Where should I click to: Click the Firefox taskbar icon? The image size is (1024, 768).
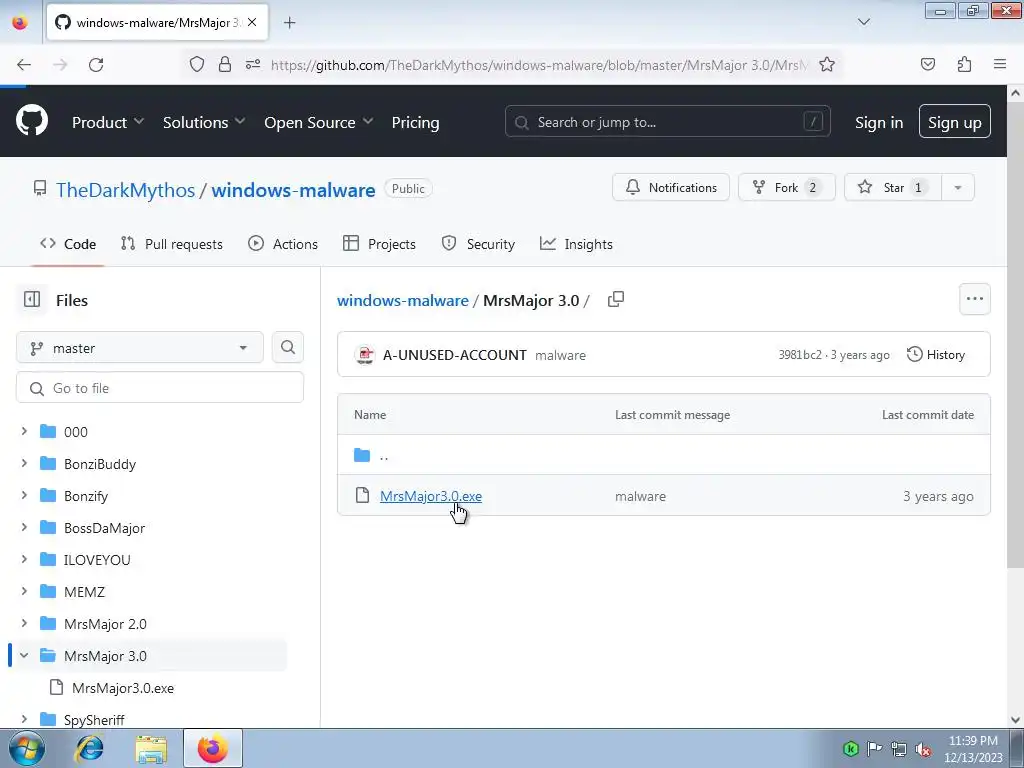point(213,748)
